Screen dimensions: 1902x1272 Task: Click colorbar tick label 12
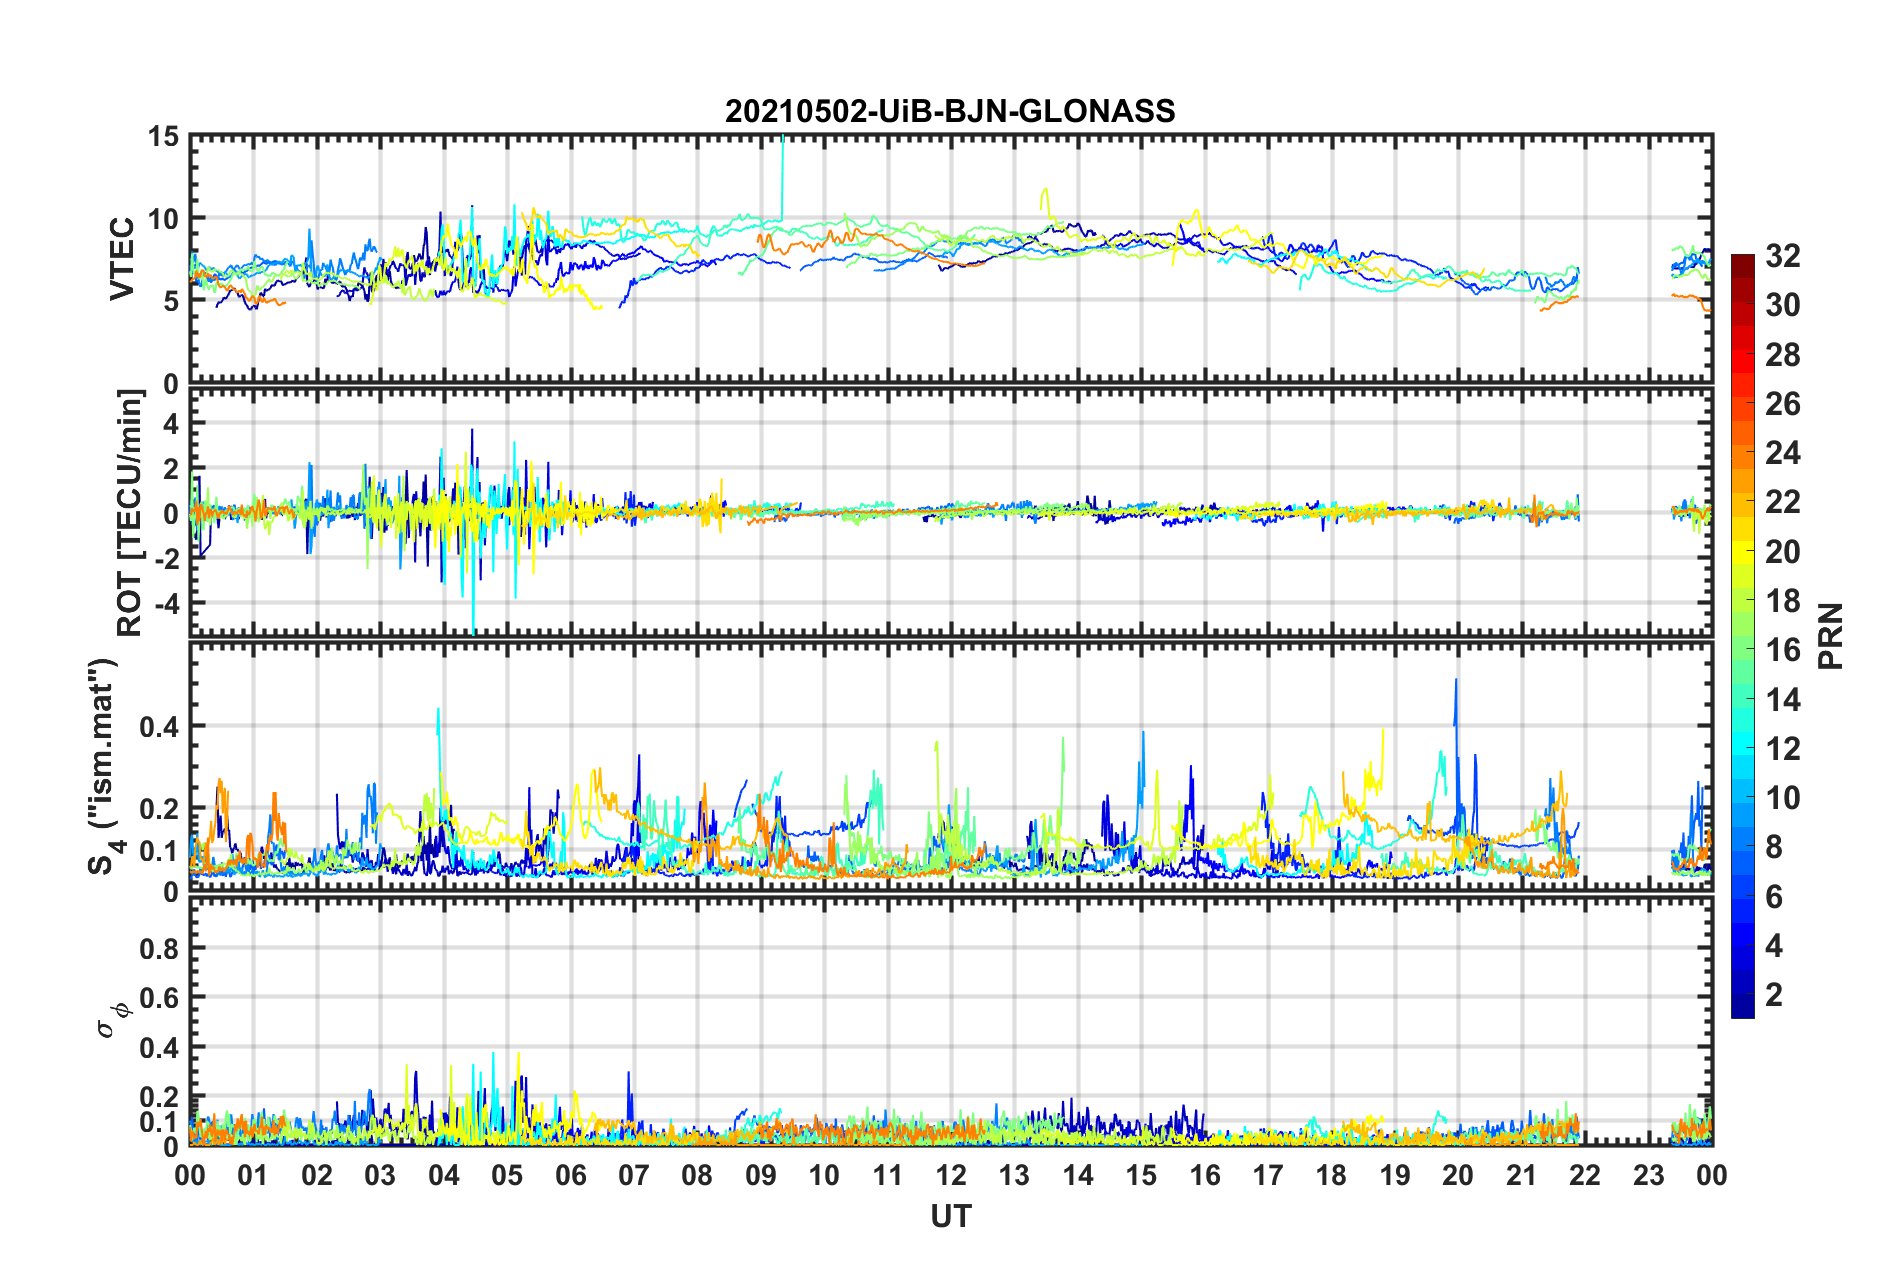click(1783, 748)
